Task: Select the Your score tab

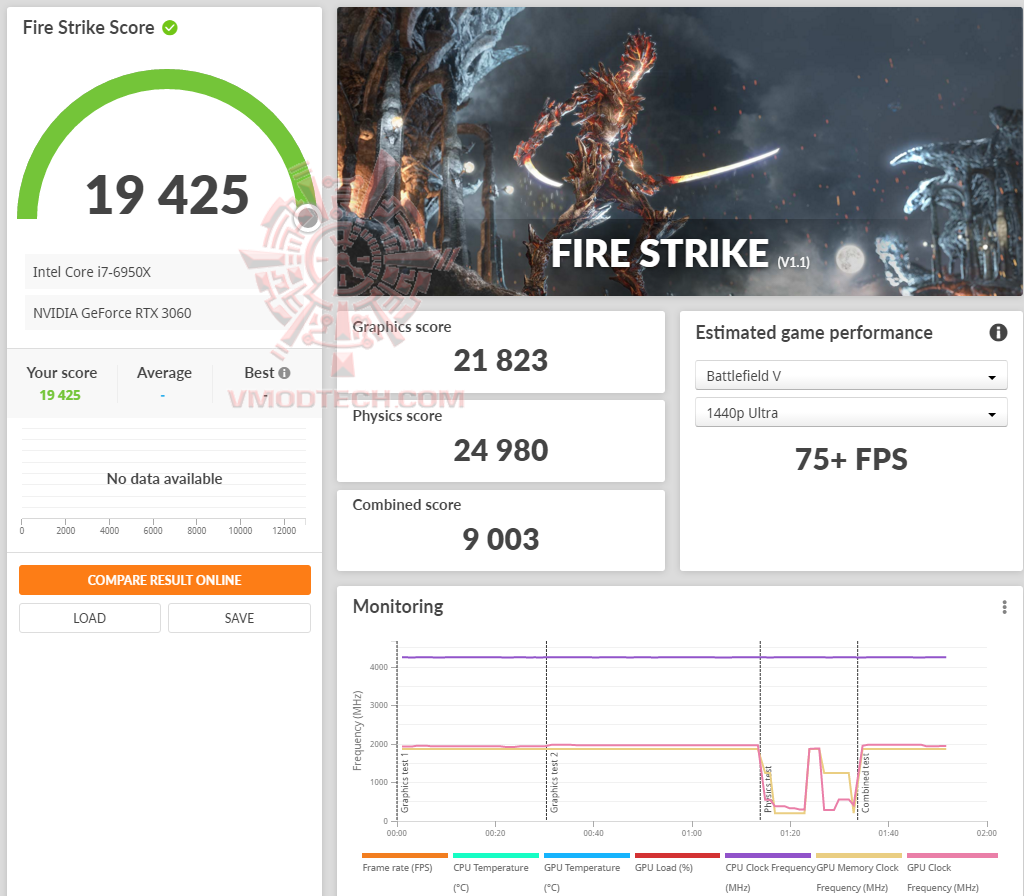Action: [62, 372]
